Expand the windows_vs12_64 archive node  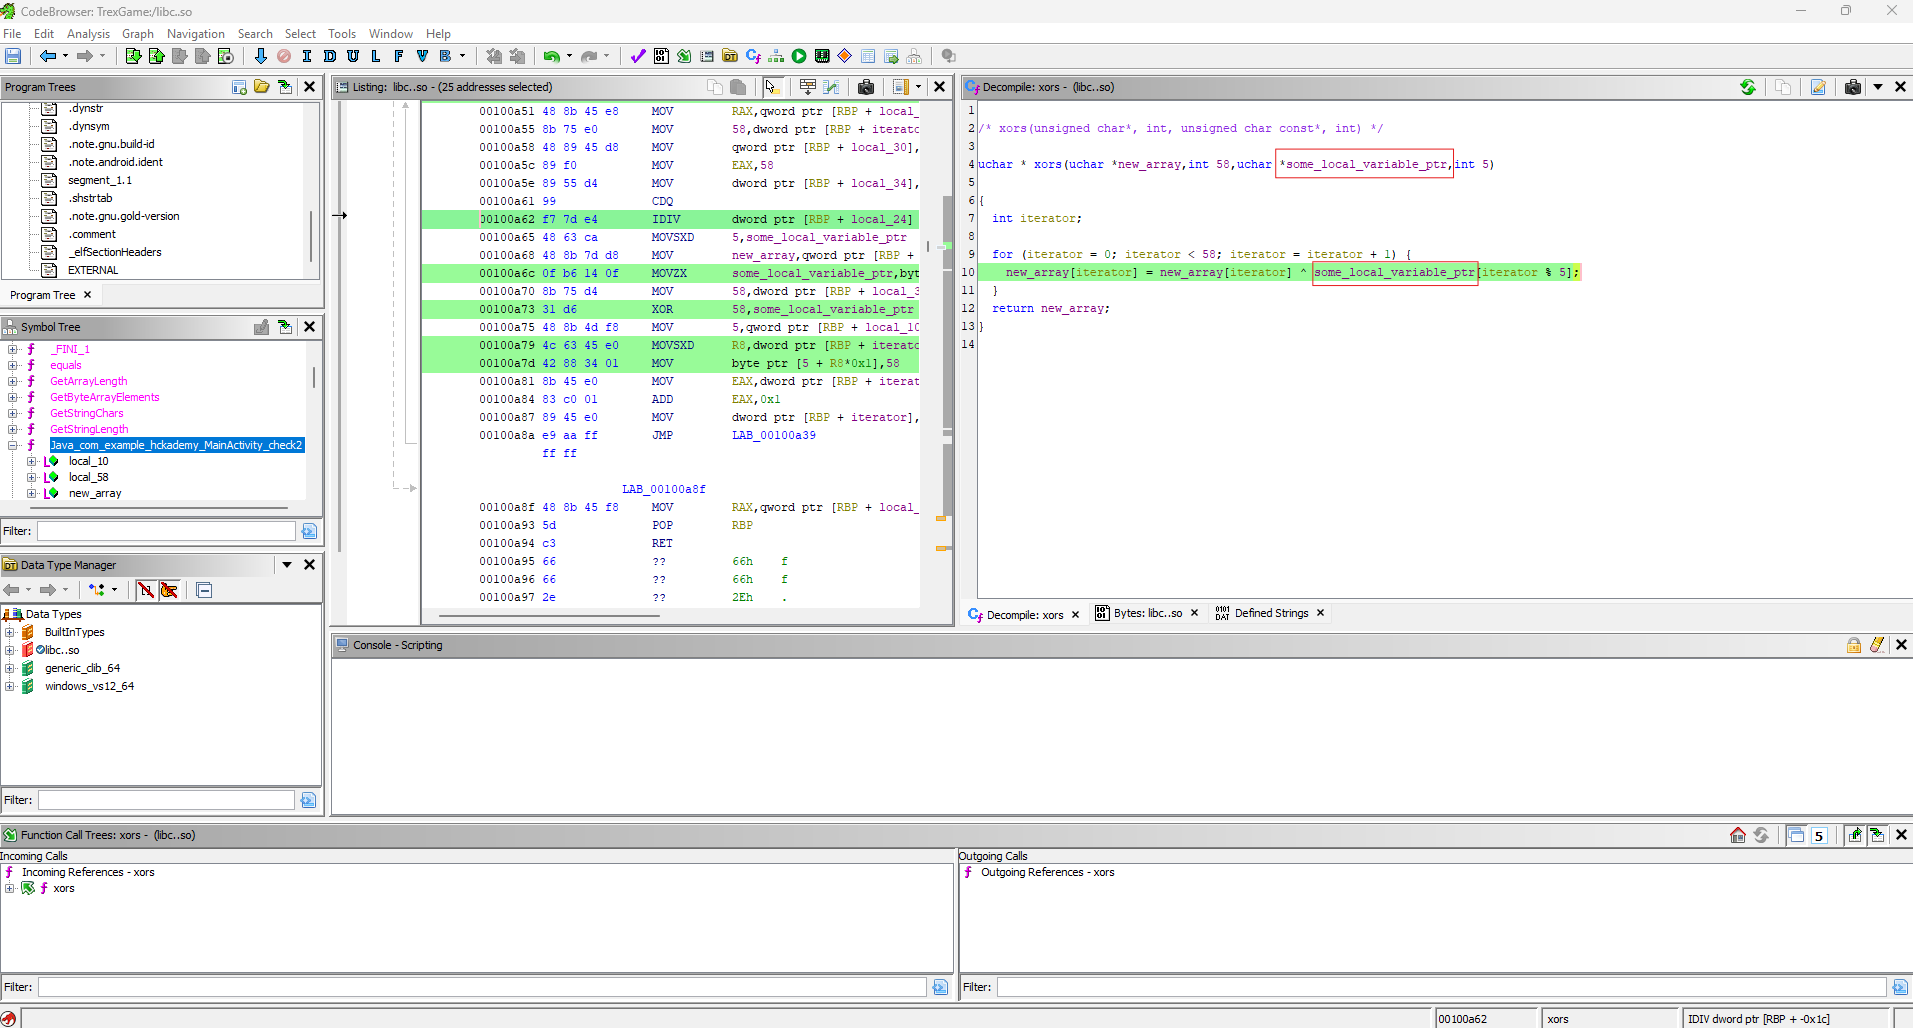(x=10, y=686)
